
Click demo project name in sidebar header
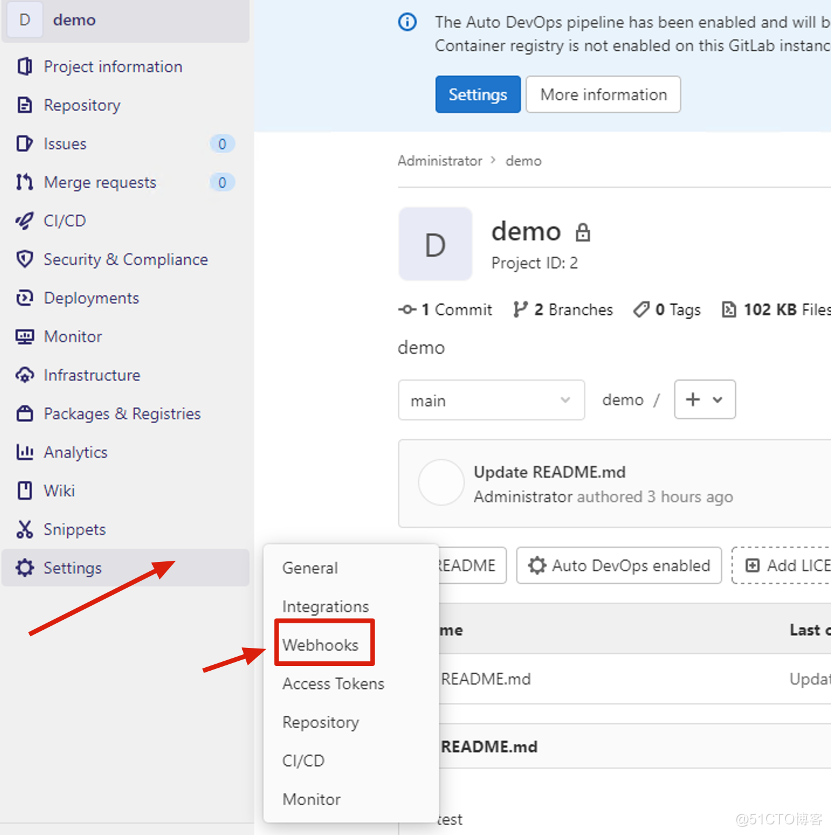(x=74, y=20)
